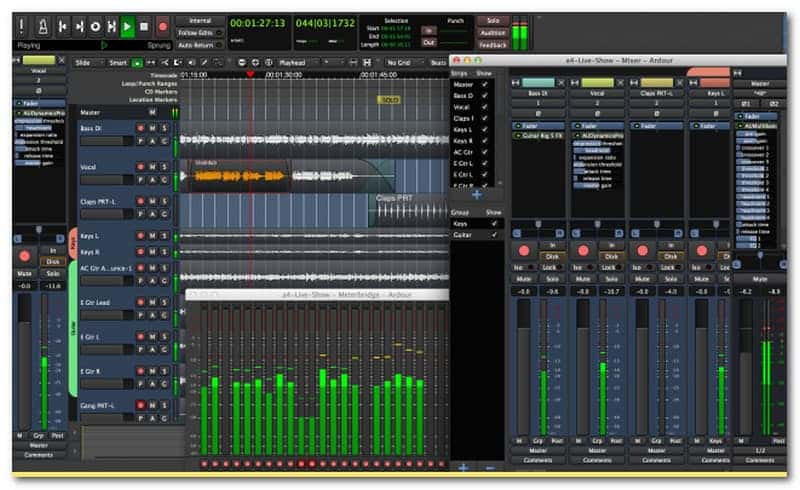This screenshot has width=800, height=490.
Task: Click the green grab mode tool icon
Action: [137, 63]
